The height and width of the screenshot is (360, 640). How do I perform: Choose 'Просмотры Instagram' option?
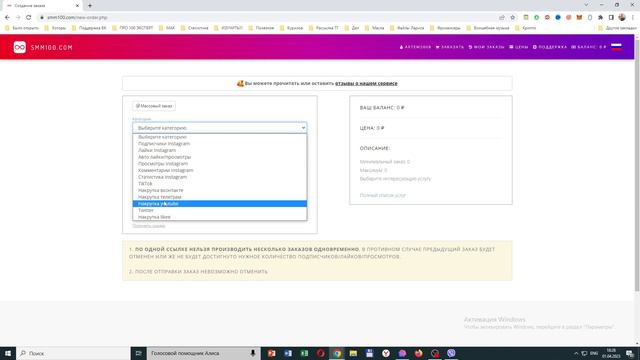[220, 164]
